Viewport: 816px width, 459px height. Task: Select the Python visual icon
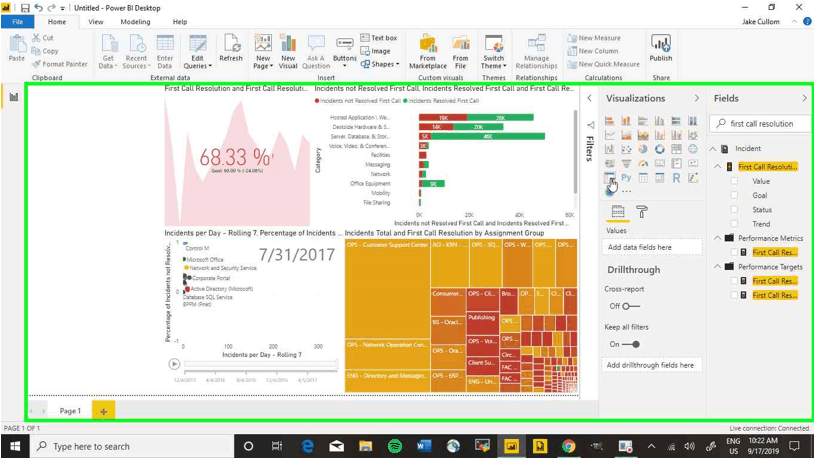click(626, 178)
